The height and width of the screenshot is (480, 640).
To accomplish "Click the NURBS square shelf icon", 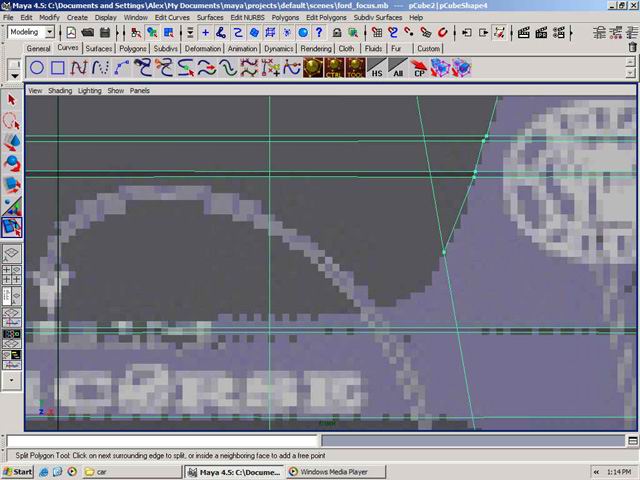I will [58, 68].
